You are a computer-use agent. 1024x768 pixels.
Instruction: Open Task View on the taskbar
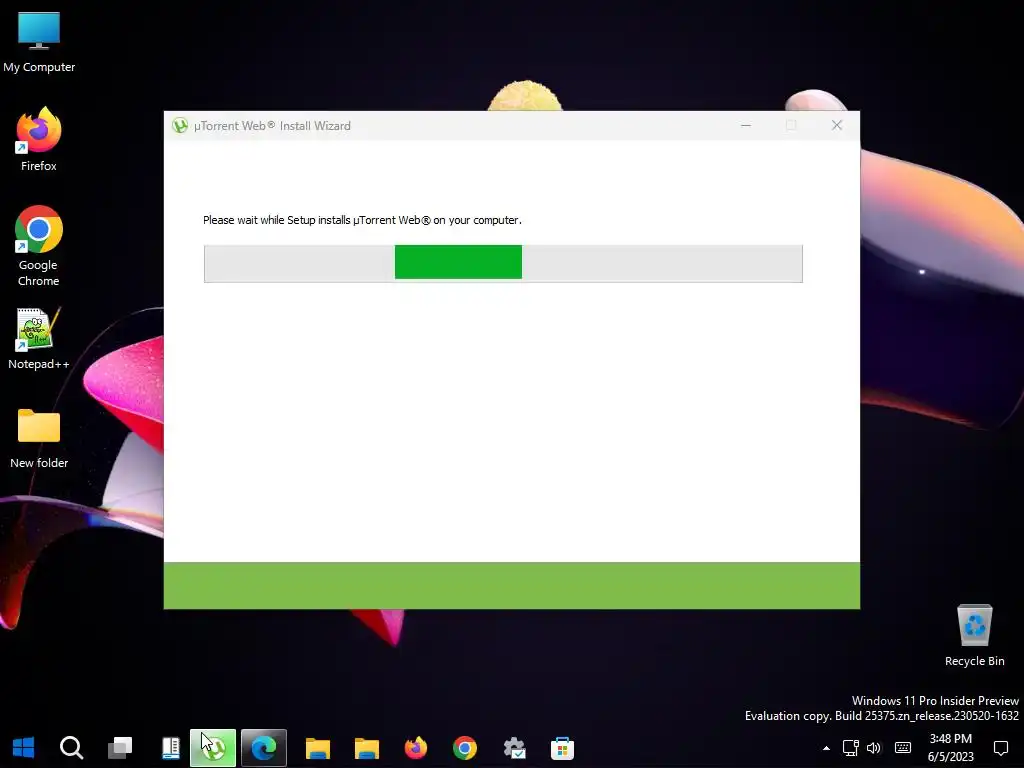[120, 748]
